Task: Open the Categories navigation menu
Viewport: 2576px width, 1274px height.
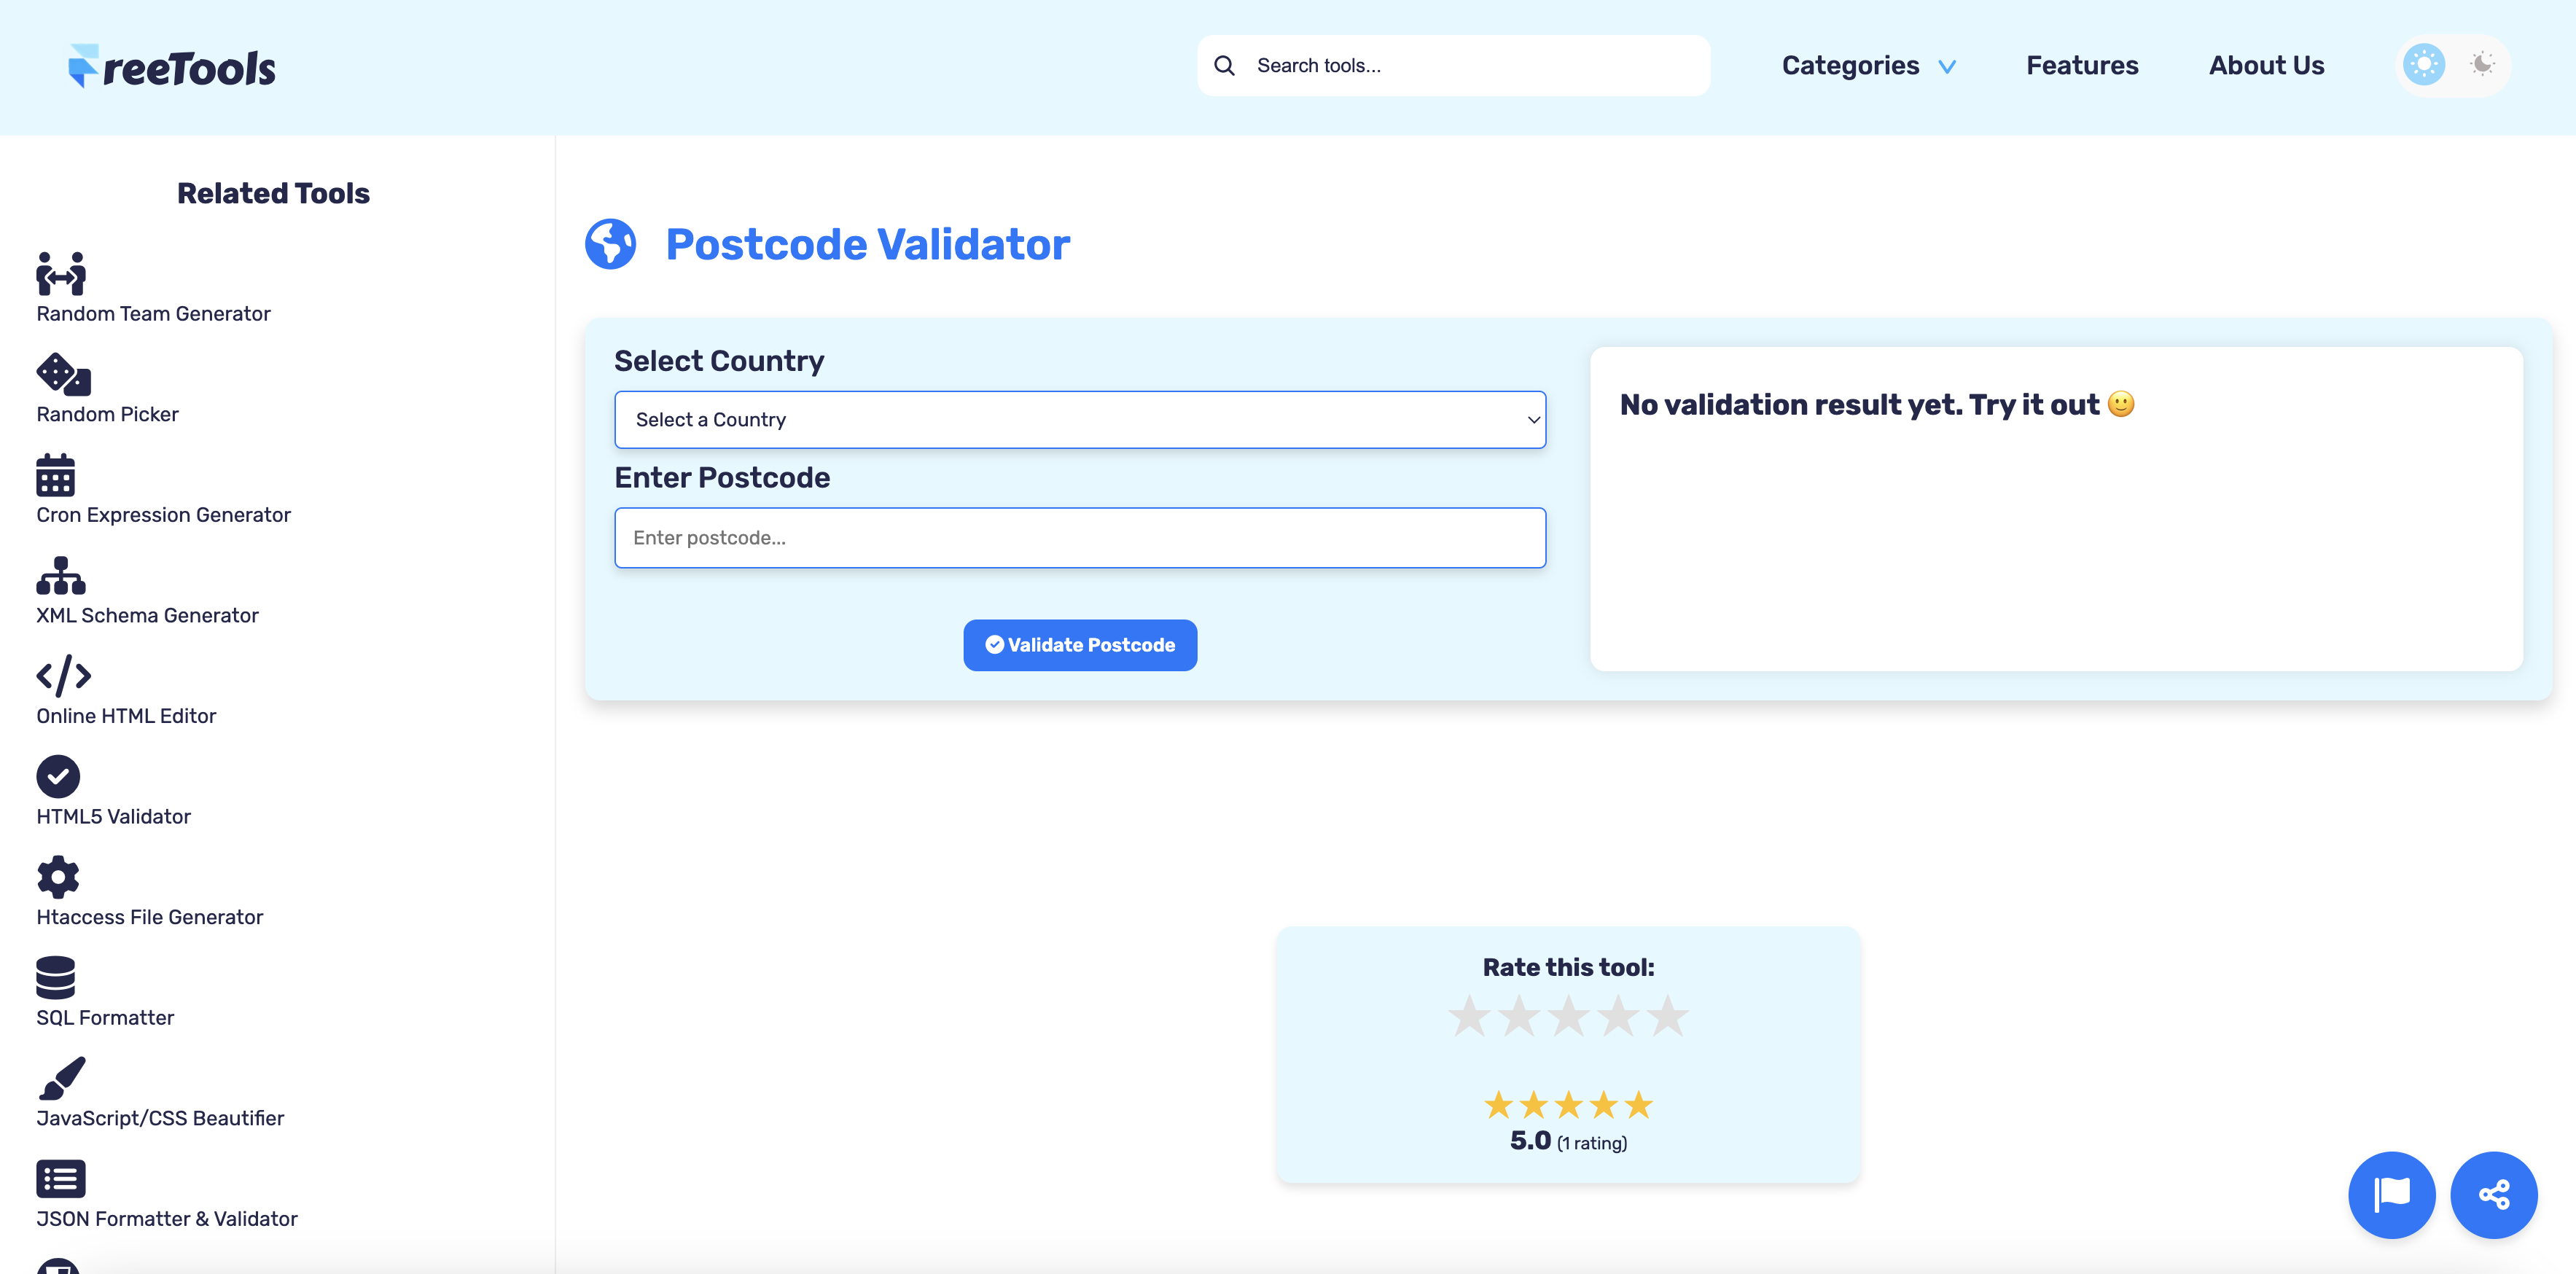Action: (1851, 65)
